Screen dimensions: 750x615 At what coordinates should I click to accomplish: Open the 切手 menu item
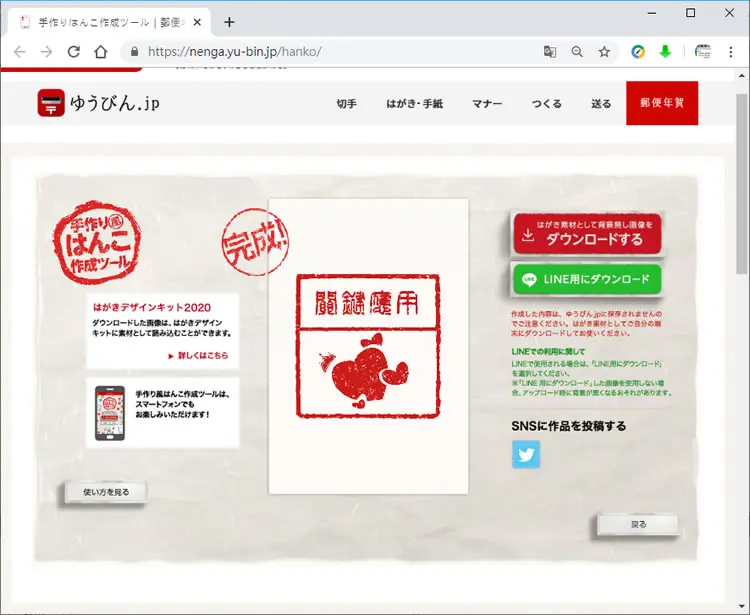click(346, 103)
